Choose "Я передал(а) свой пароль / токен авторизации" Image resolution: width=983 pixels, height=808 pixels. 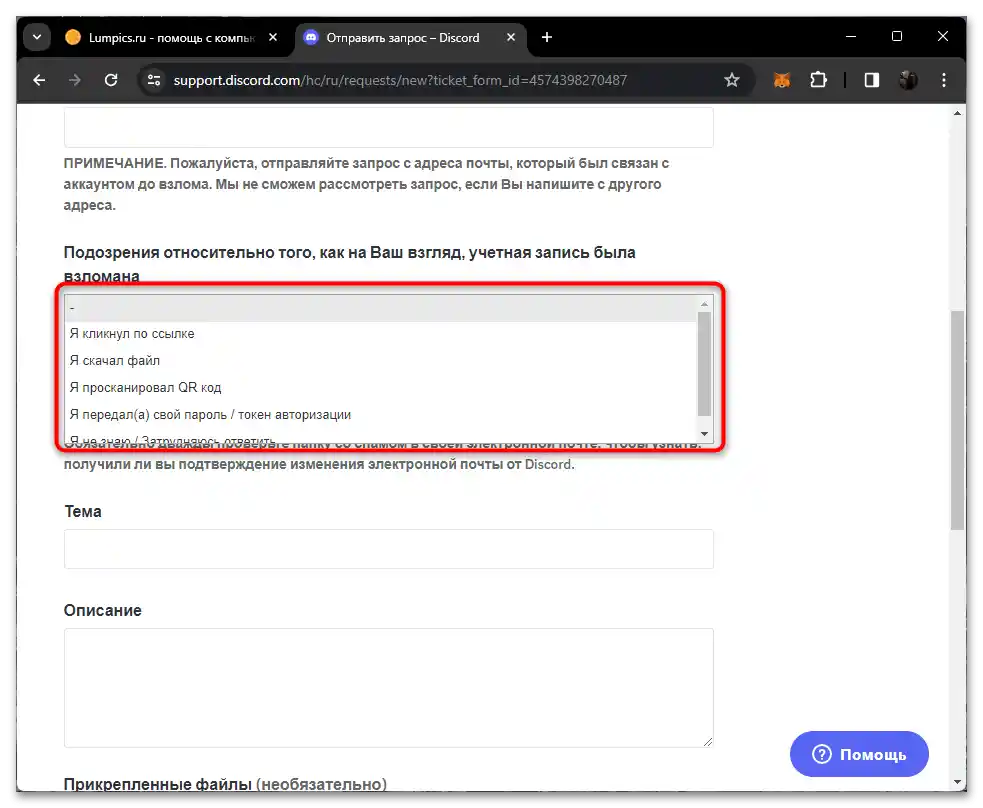click(381, 414)
